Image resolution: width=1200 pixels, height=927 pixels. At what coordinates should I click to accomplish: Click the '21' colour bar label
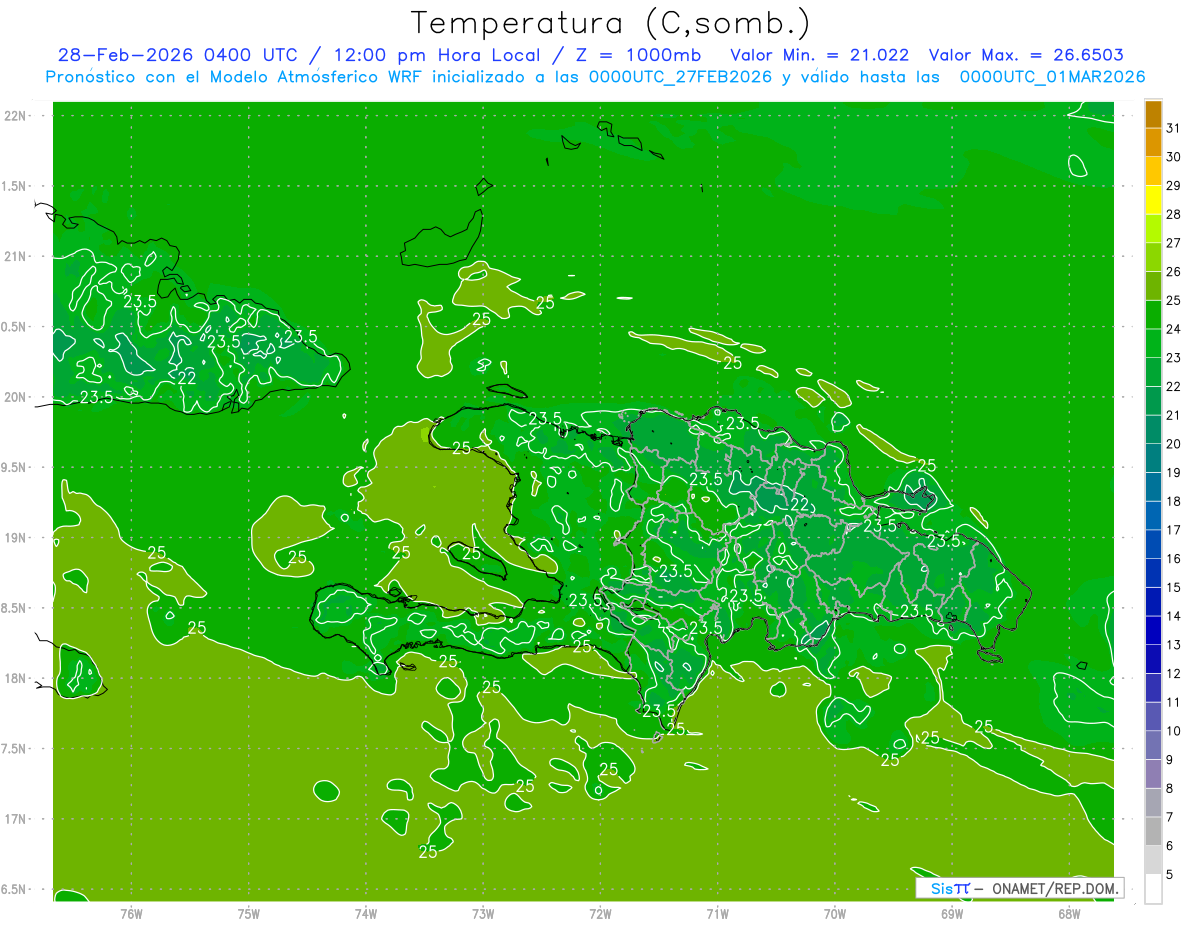coord(1174,415)
